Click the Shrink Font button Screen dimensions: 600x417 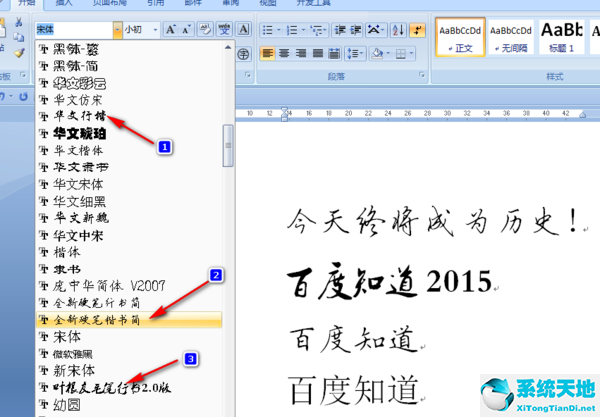pyautogui.click(x=186, y=29)
